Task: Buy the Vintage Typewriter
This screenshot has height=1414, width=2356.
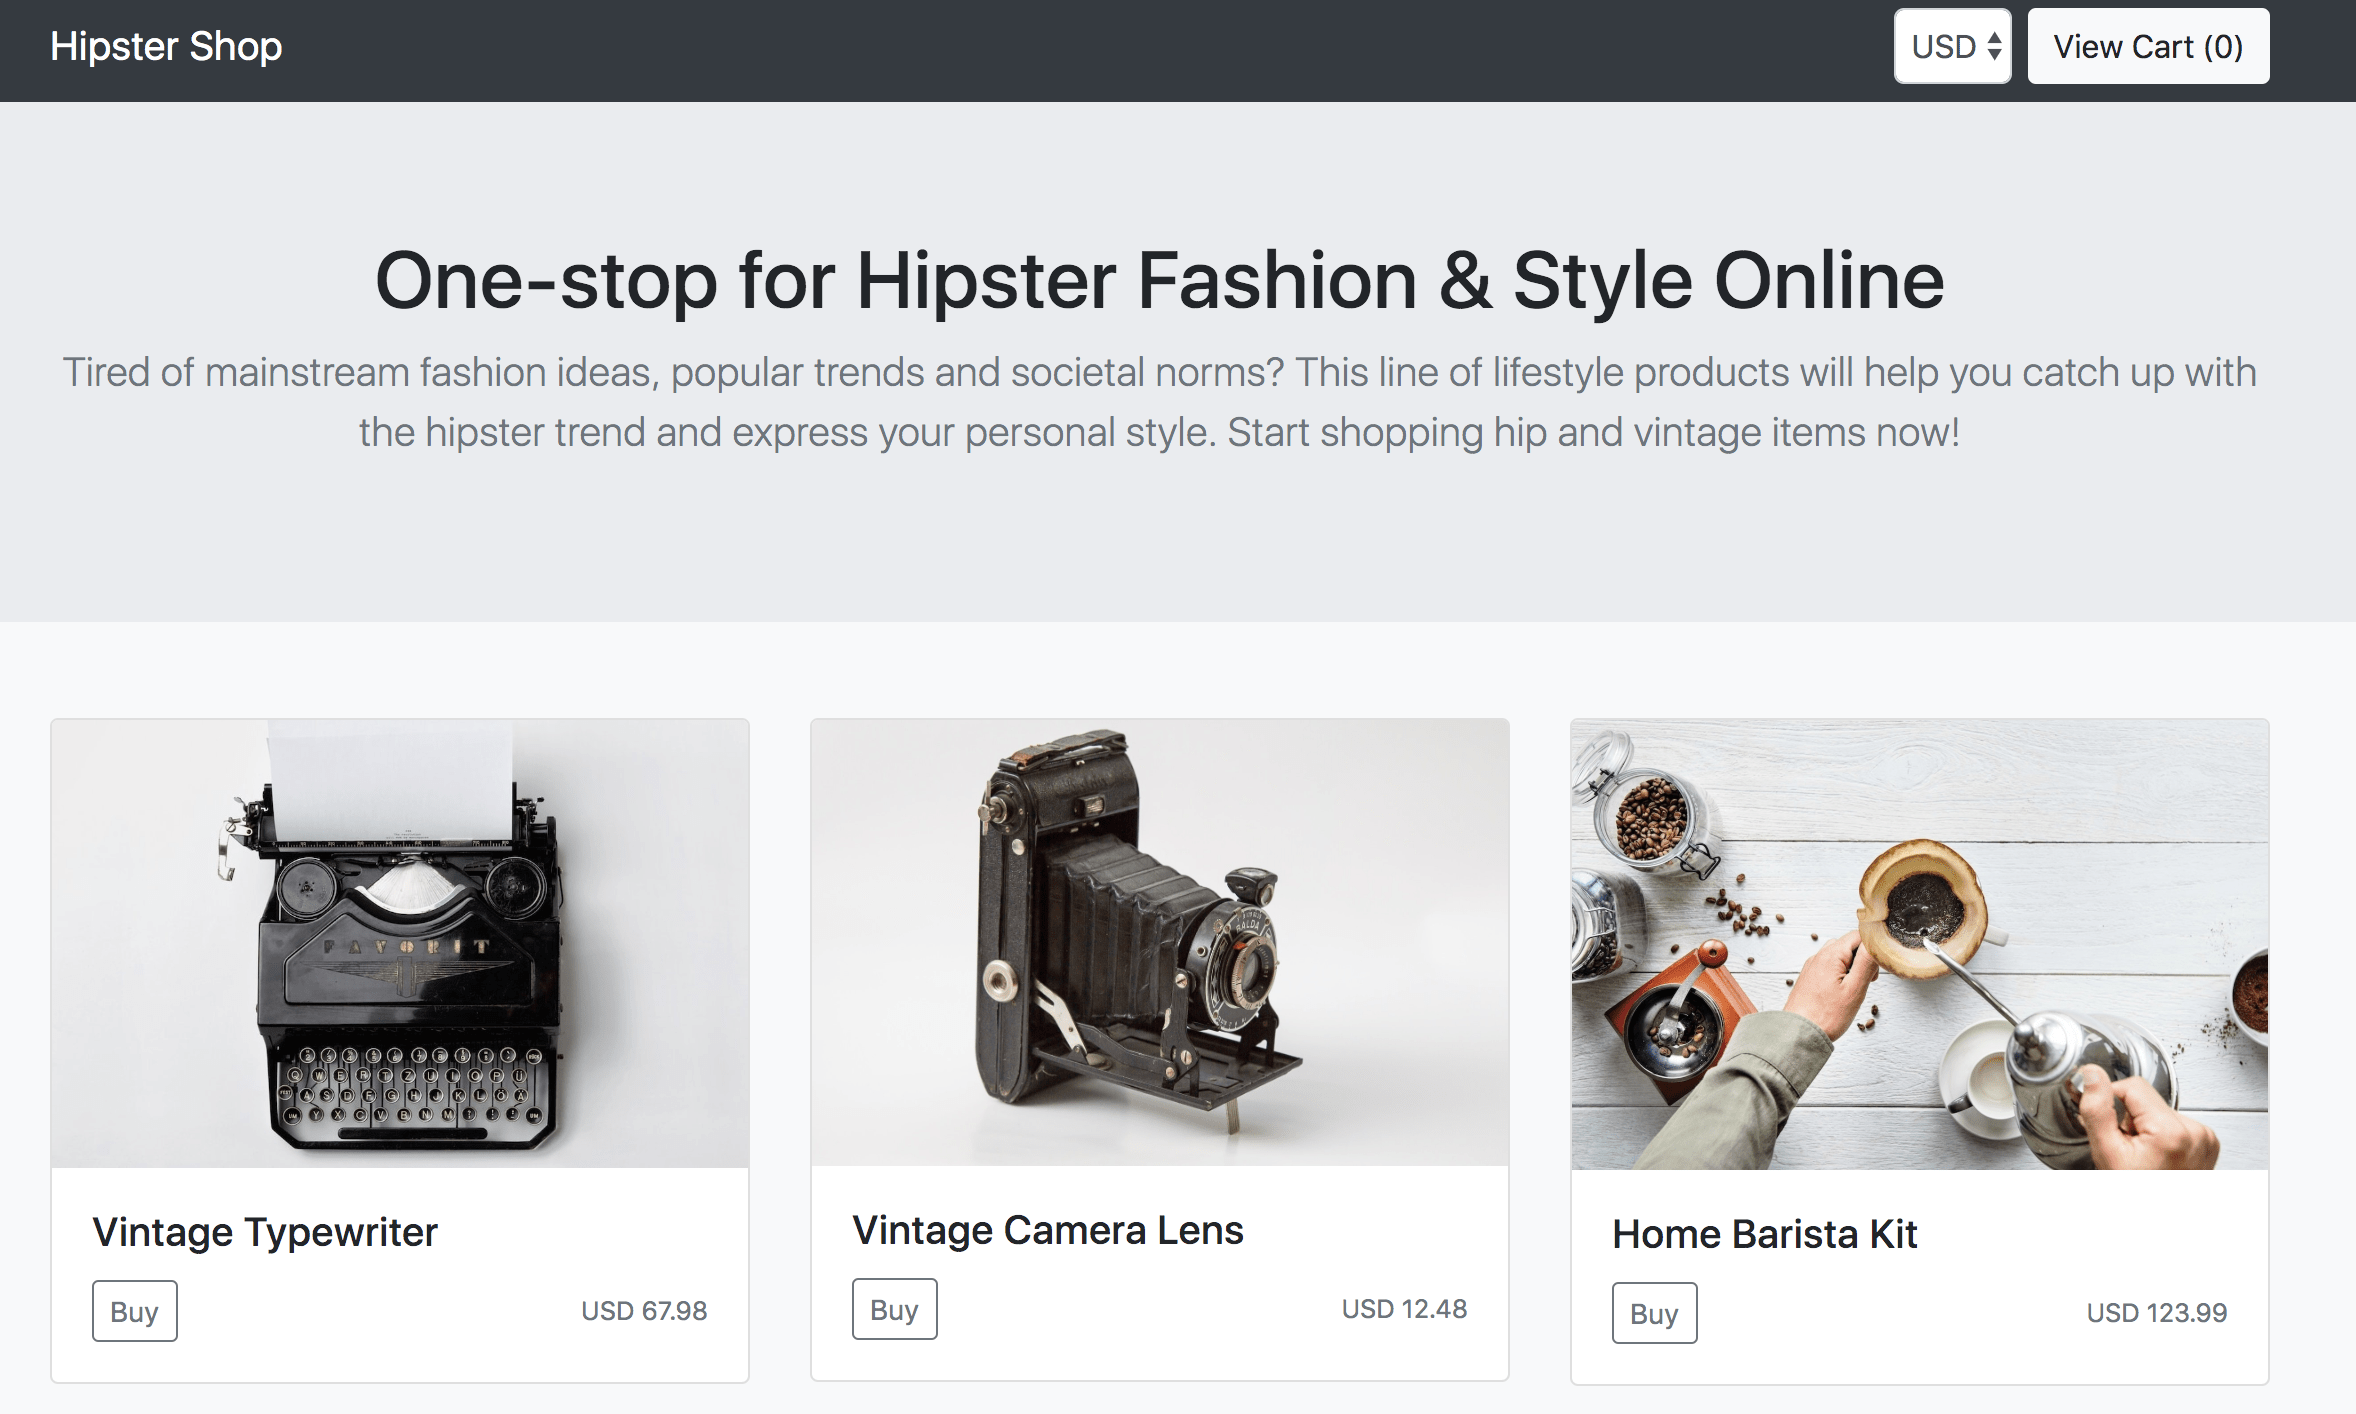Action: pos(135,1311)
